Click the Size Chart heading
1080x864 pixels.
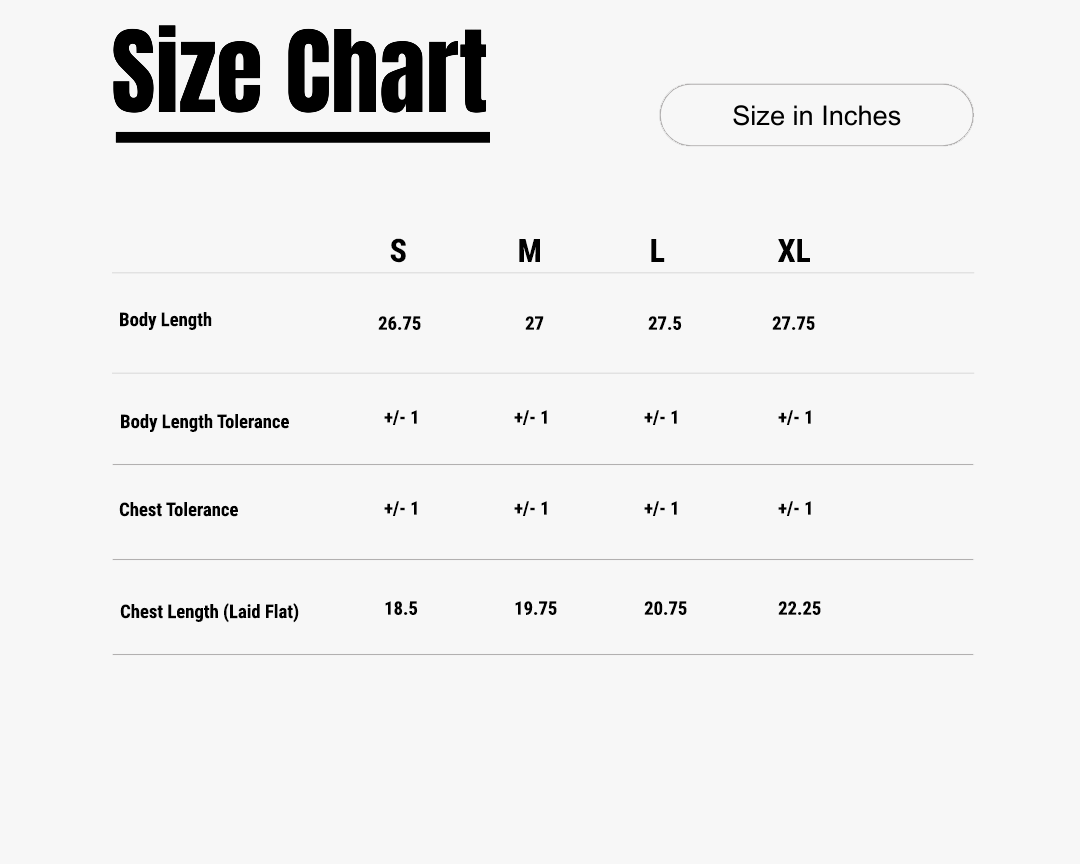coord(299,73)
